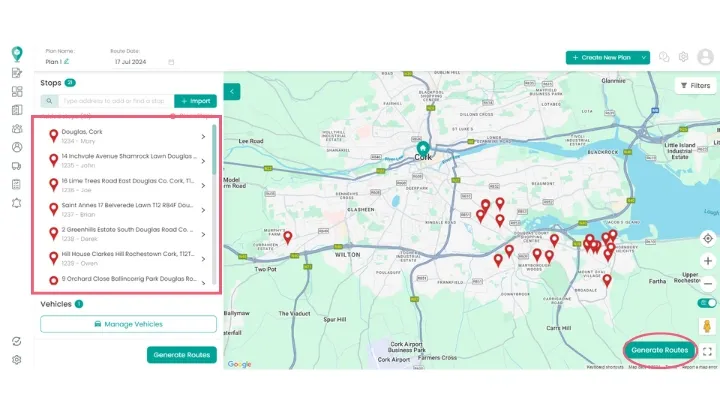Click the Street View pegman icon

[707, 327]
